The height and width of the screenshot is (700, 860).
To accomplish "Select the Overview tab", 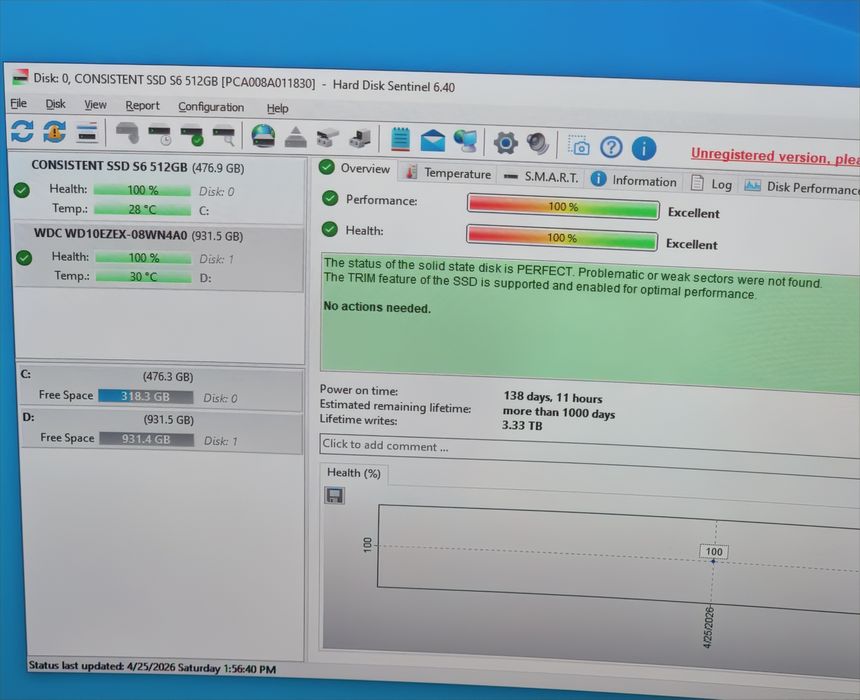I will pyautogui.click(x=355, y=168).
